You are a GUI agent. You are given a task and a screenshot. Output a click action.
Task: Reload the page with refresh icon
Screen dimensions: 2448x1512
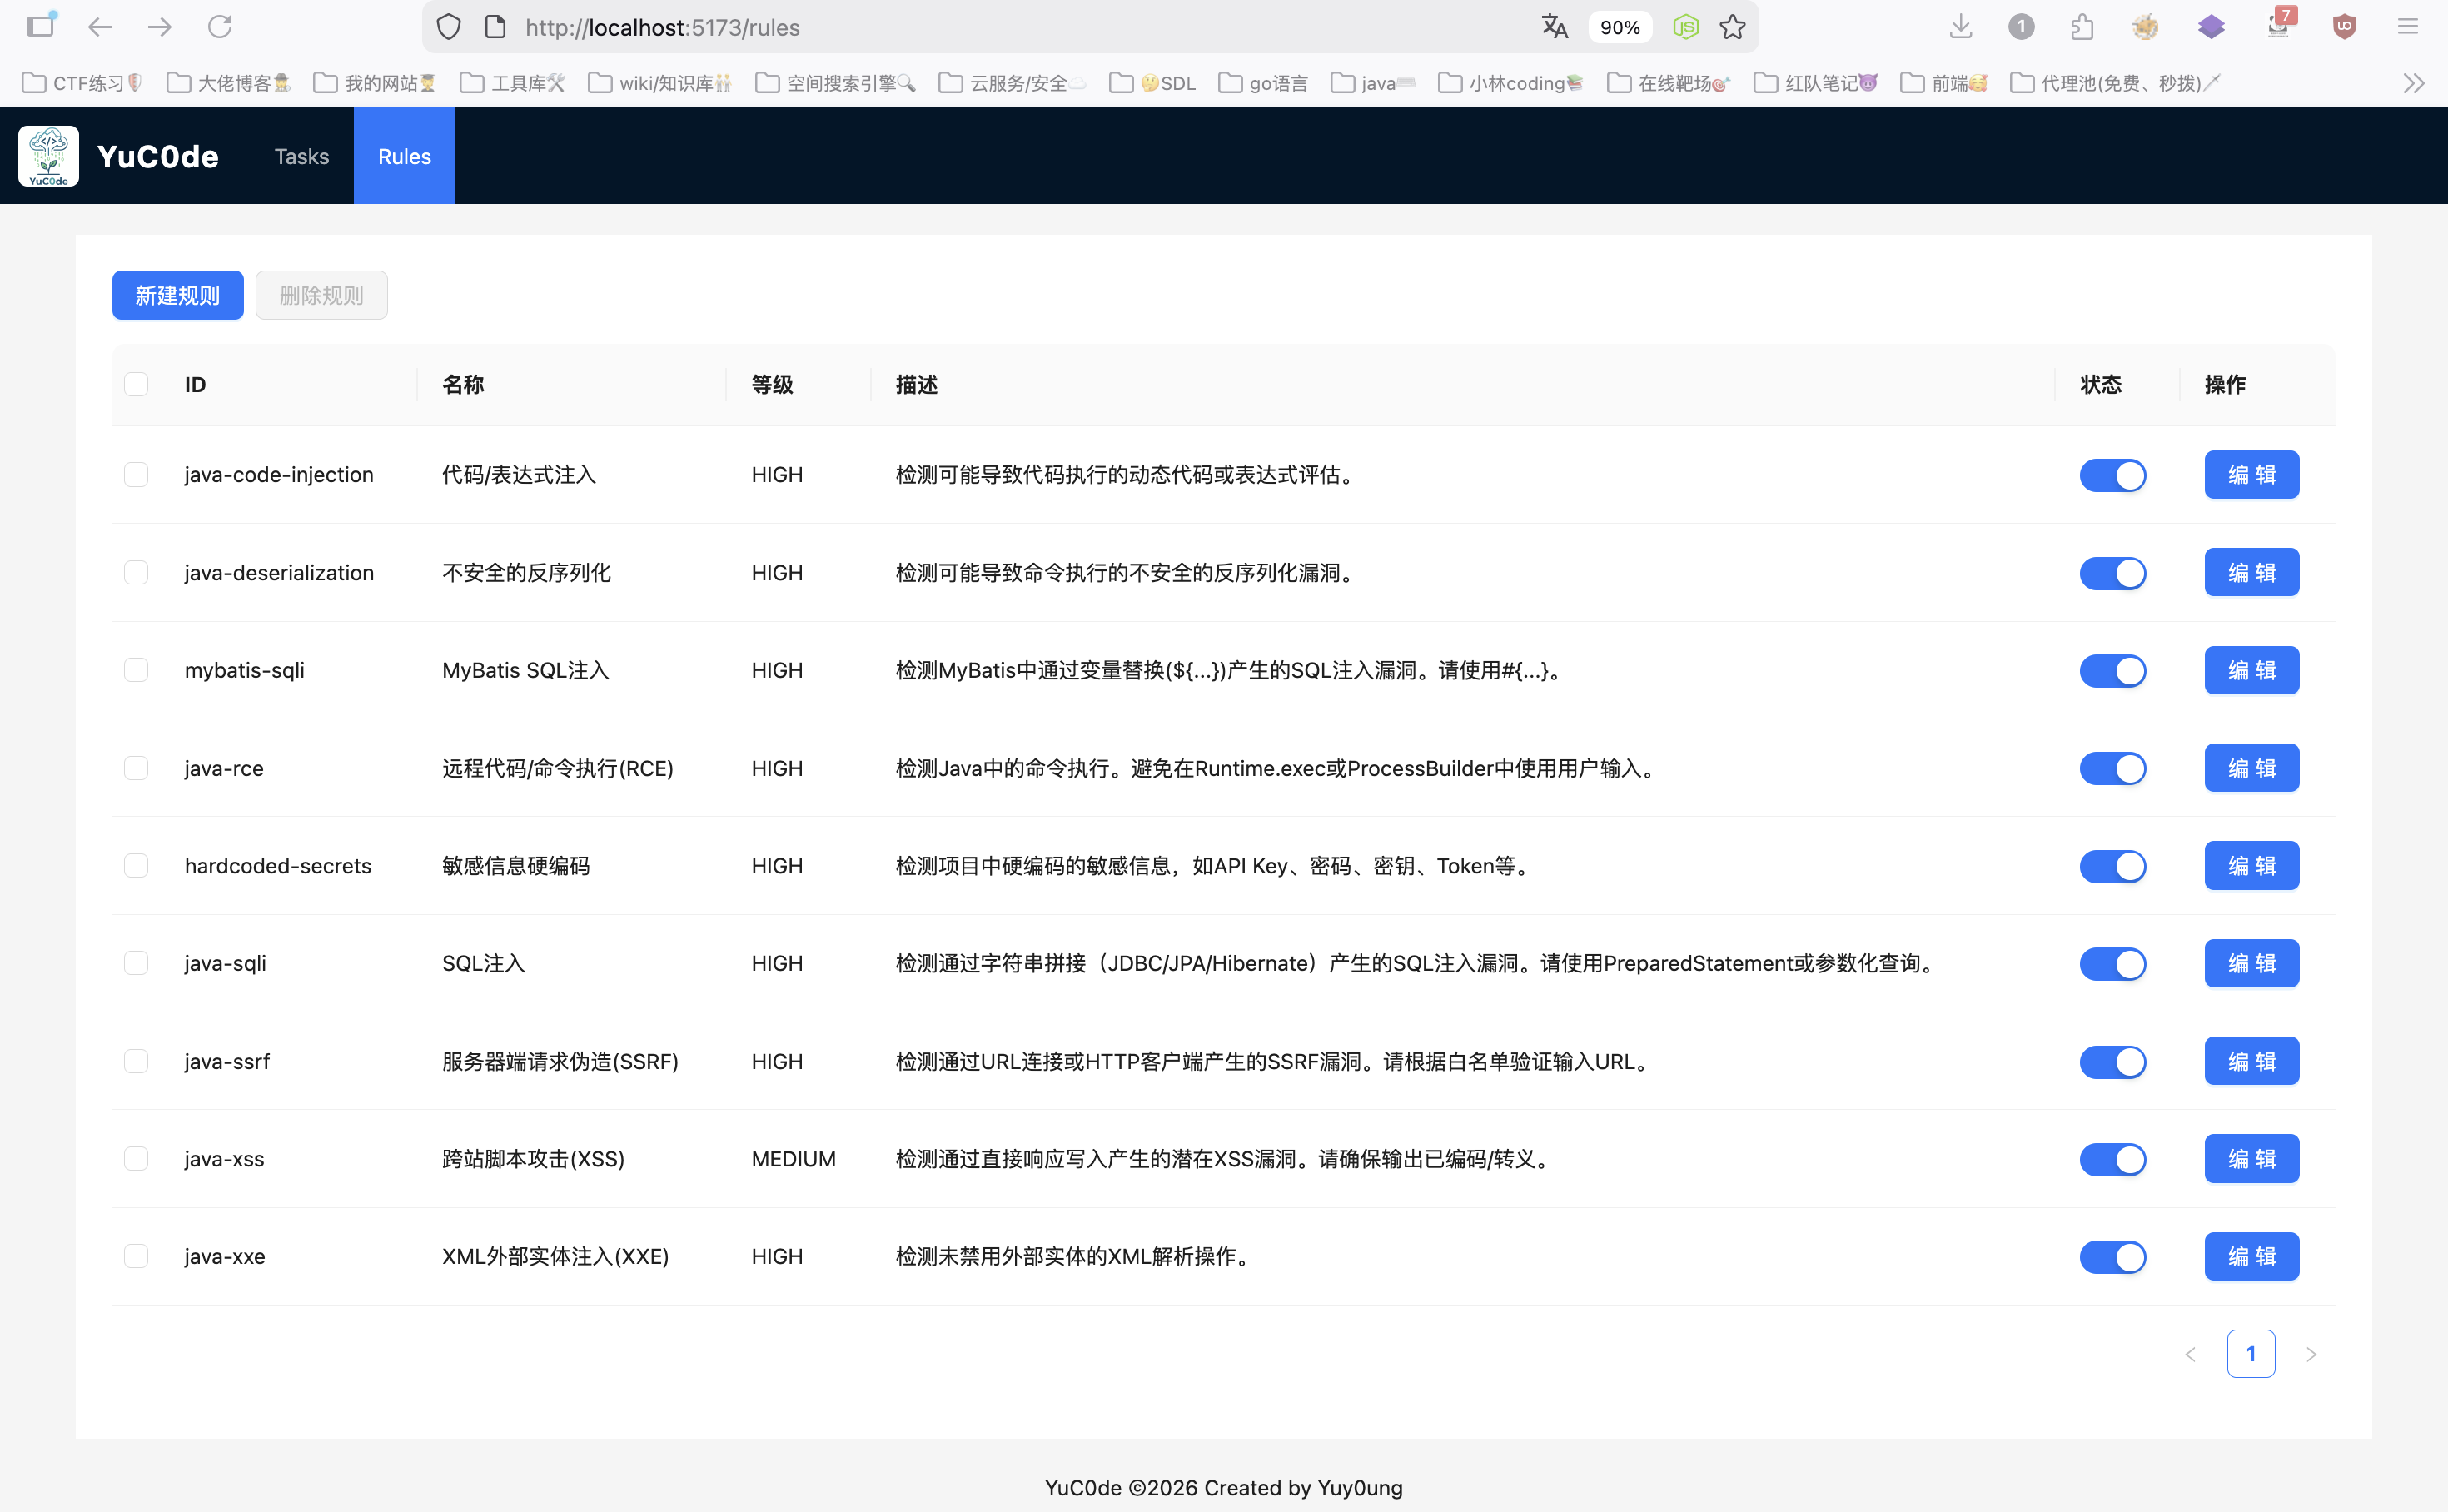[x=220, y=27]
